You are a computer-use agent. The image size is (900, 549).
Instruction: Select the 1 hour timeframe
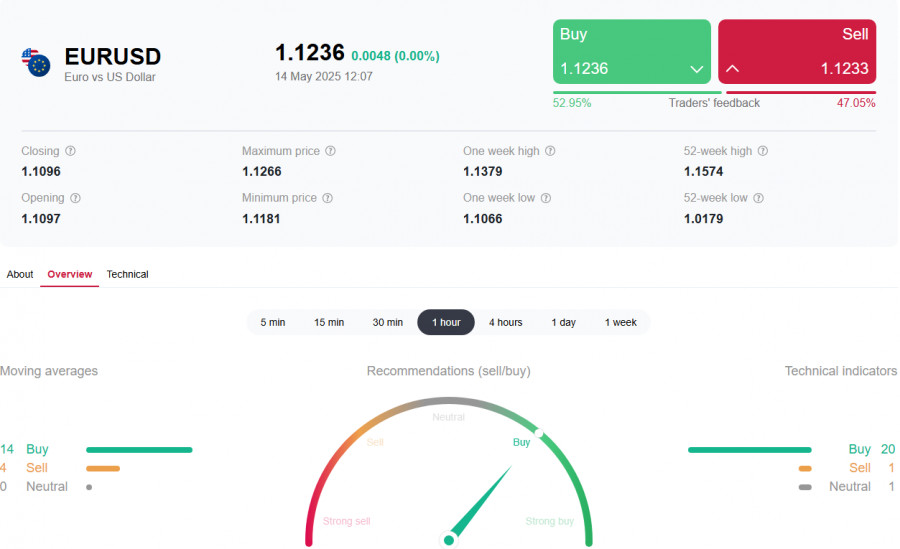tap(446, 322)
